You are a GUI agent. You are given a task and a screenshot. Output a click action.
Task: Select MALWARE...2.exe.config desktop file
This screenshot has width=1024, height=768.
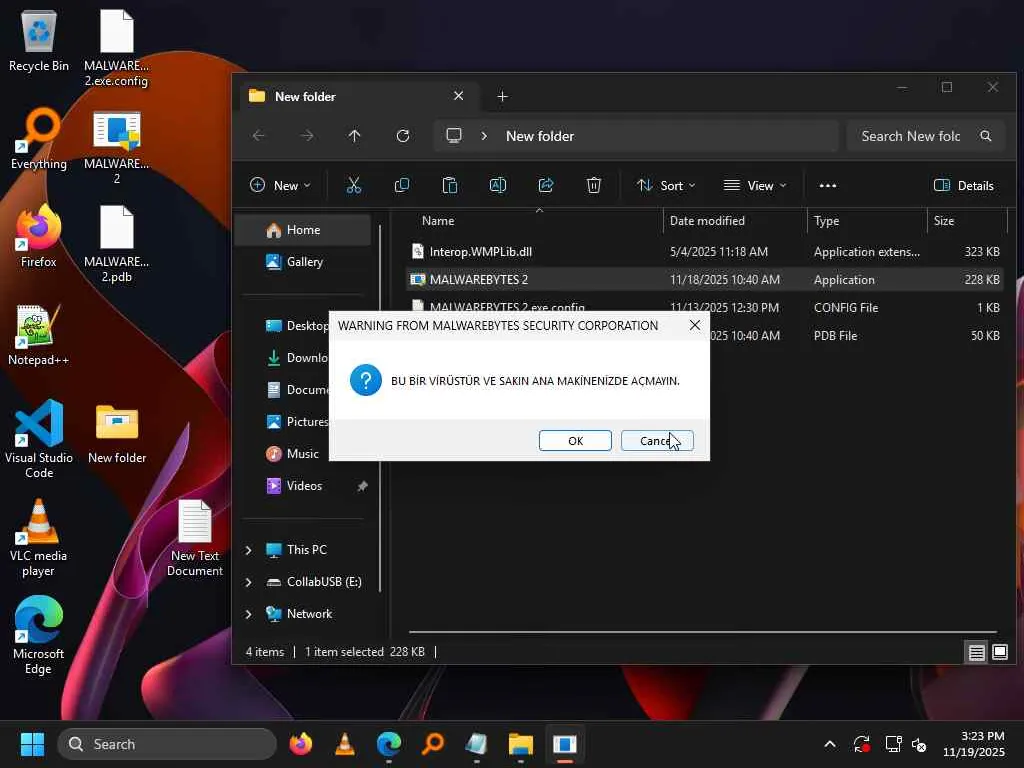click(117, 48)
